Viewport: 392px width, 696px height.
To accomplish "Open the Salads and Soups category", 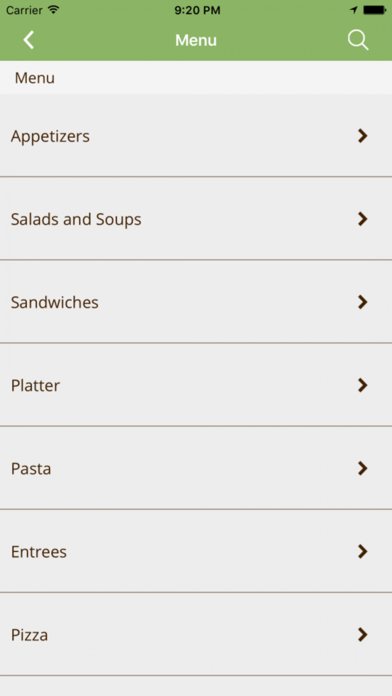I will [x=196, y=218].
